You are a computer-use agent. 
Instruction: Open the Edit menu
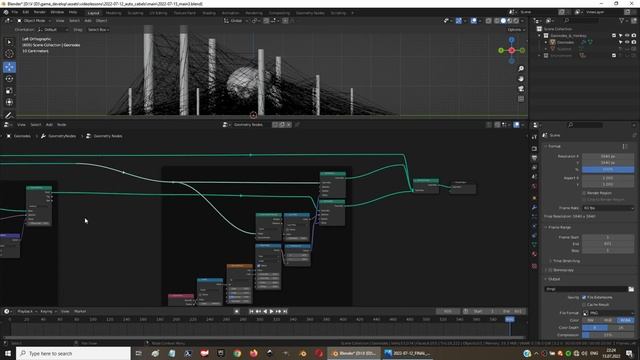click(26, 12)
